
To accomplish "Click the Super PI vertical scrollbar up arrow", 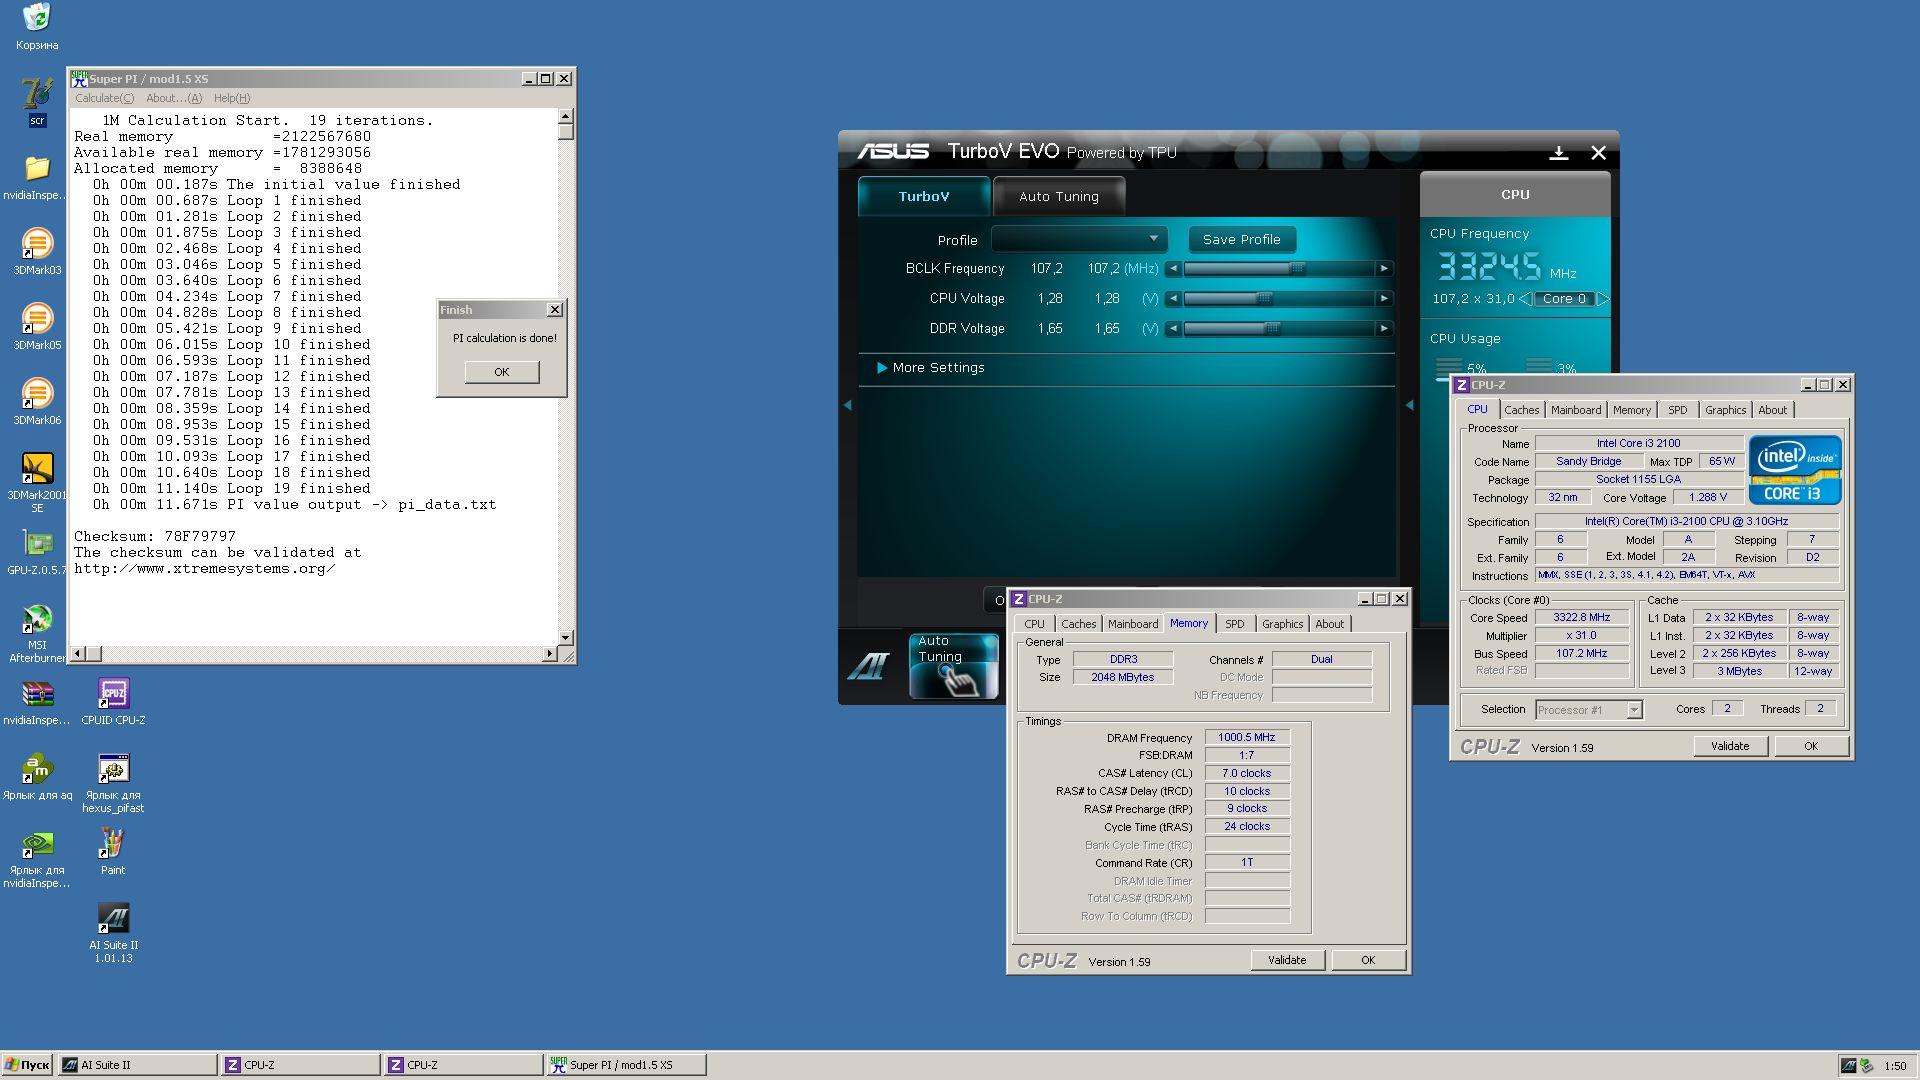I will (566, 116).
